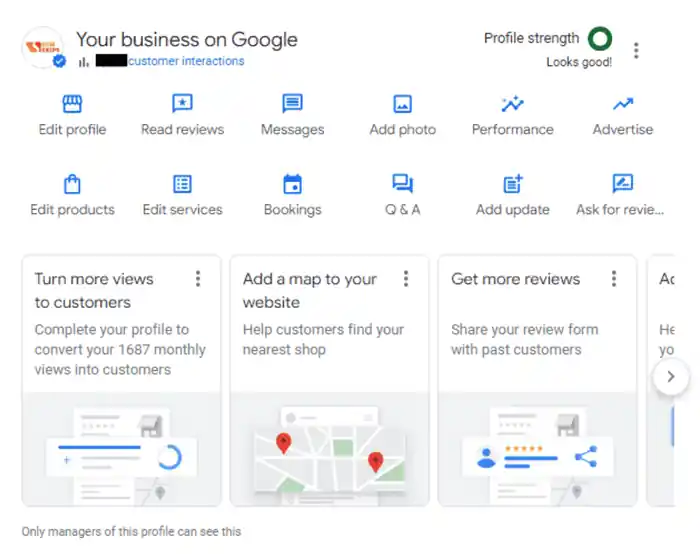The width and height of the screenshot is (700, 554).
Task: Click the Edit profile label
Action: click(x=72, y=129)
